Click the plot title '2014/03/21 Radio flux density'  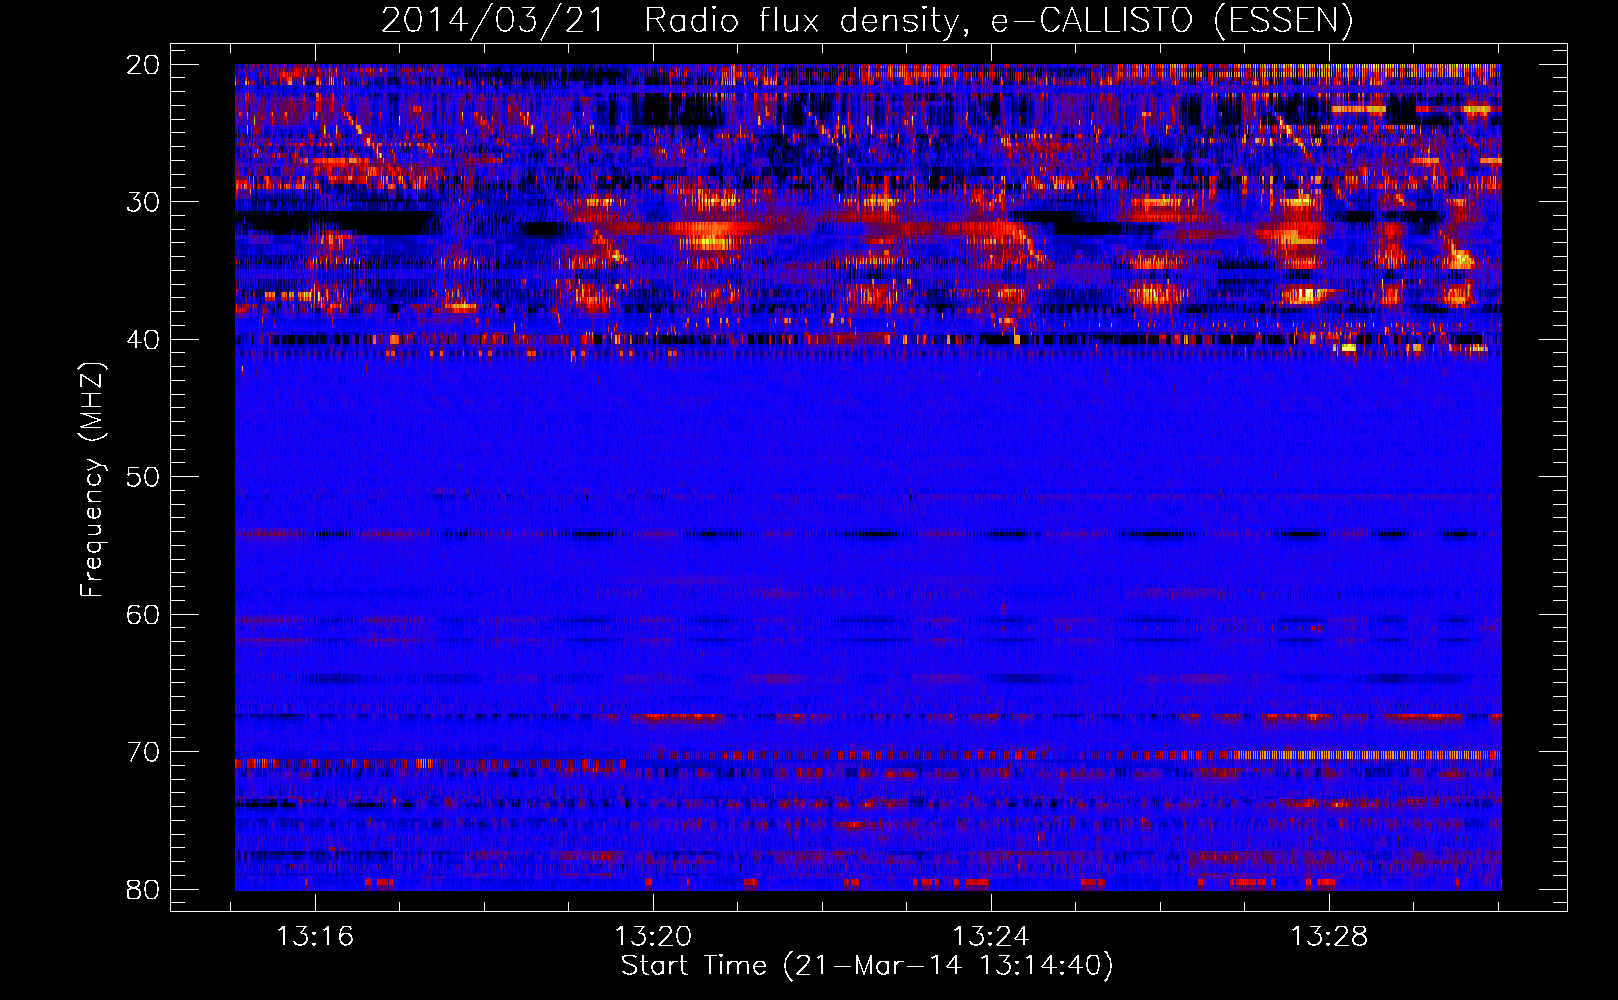[x=866, y=20]
